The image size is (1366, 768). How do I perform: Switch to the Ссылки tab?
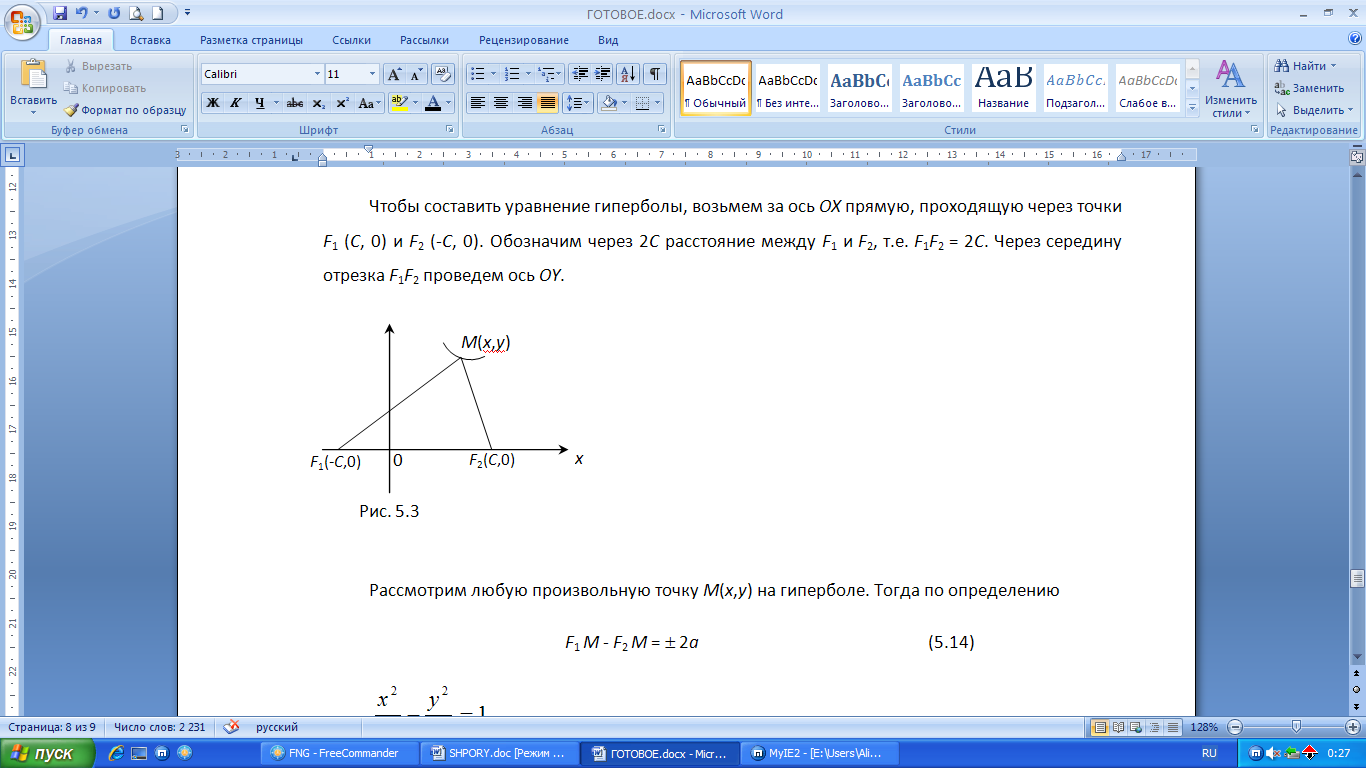(352, 40)
